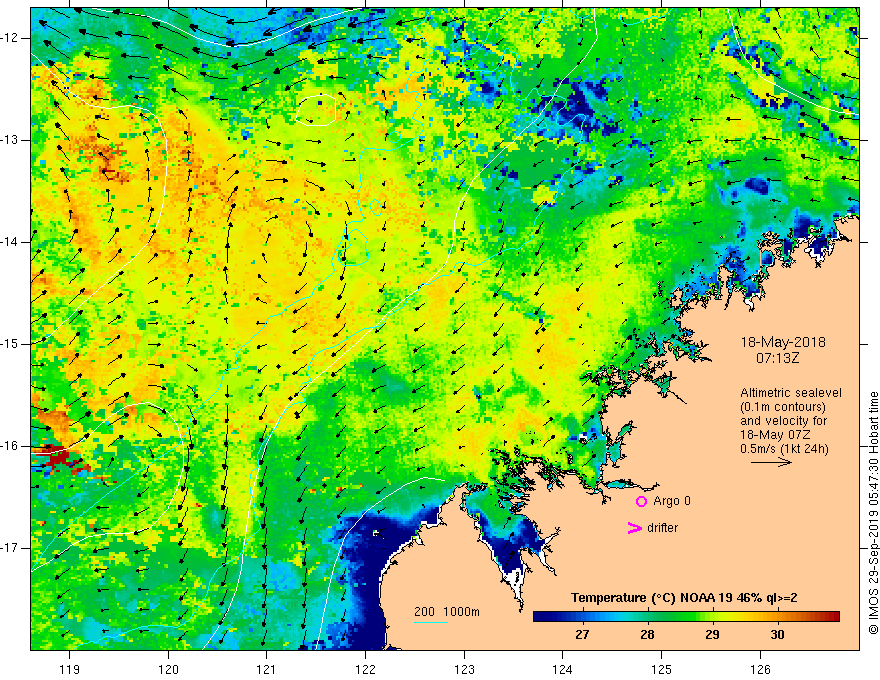Click the color bar value 28
This screenshot has width=880, height=680.
tap(647, 635)
